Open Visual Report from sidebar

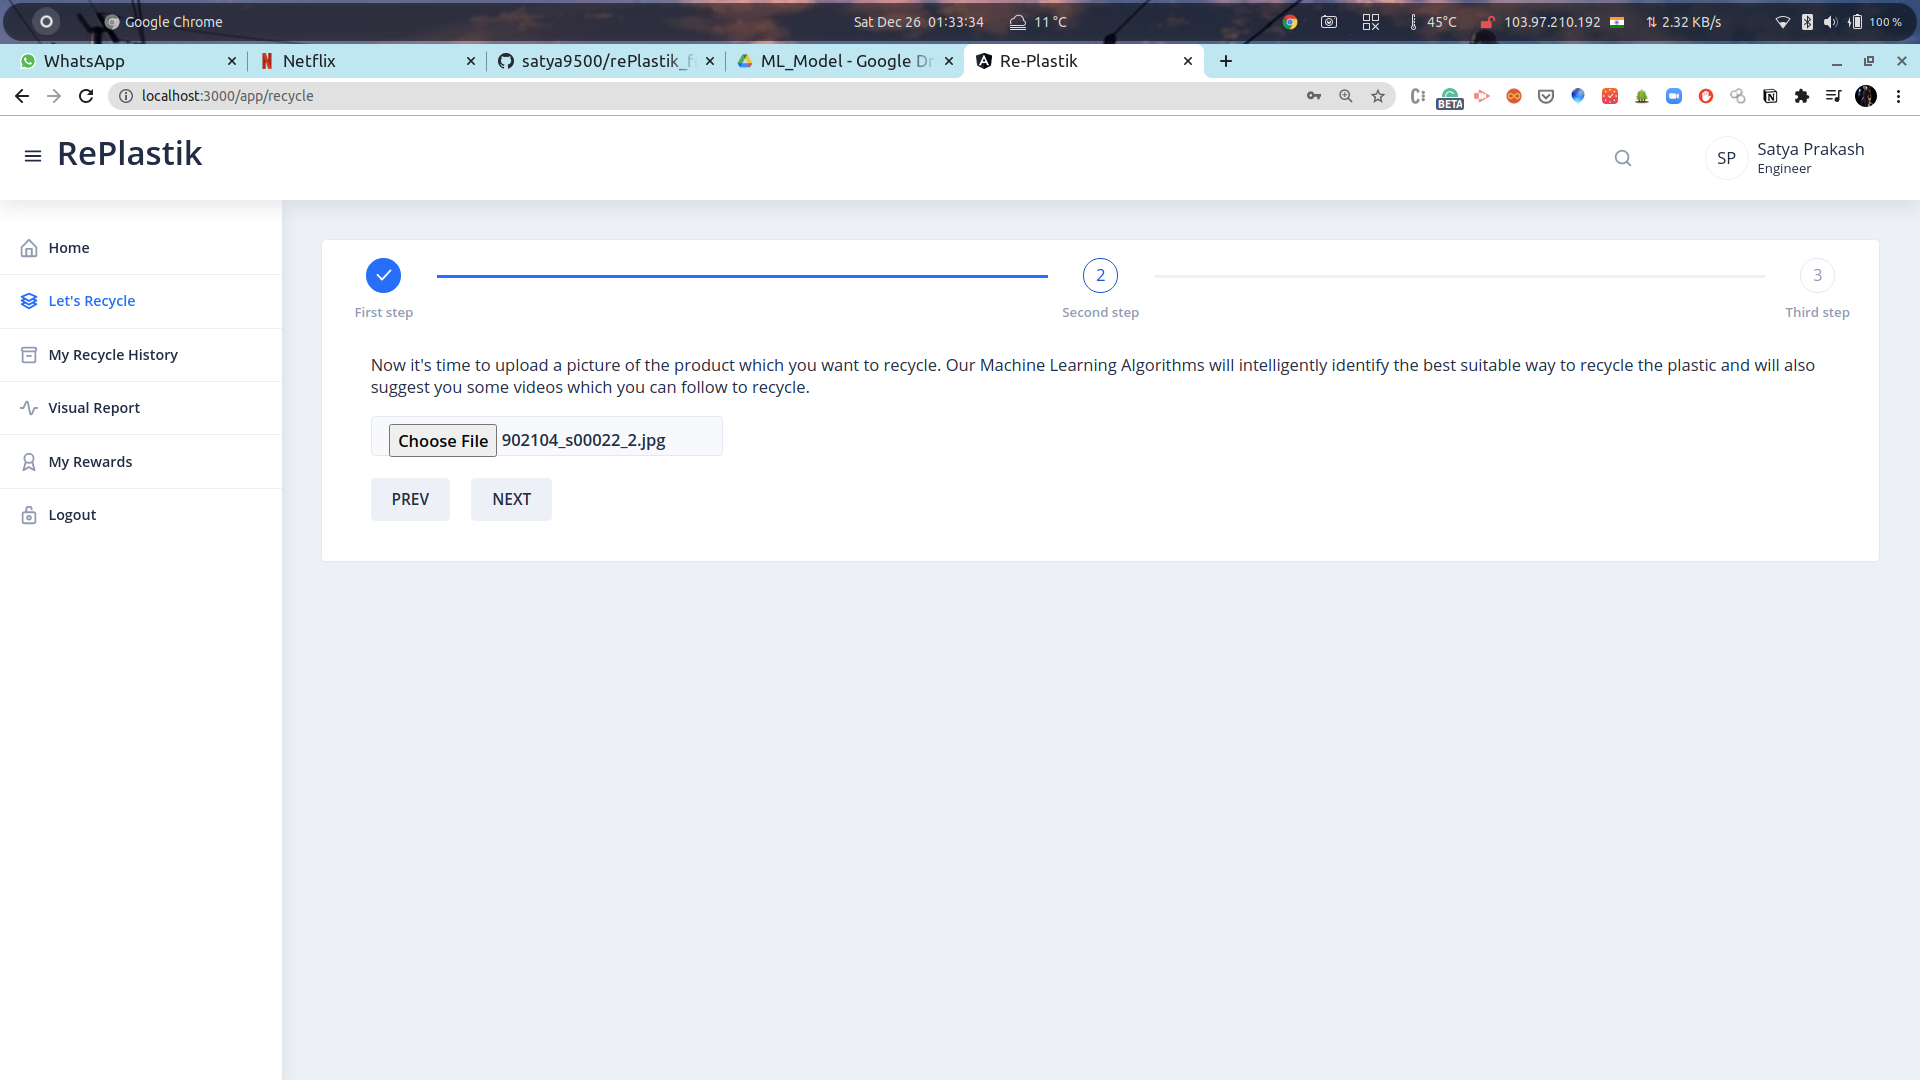pyautogui.click(x=94, y=408)
